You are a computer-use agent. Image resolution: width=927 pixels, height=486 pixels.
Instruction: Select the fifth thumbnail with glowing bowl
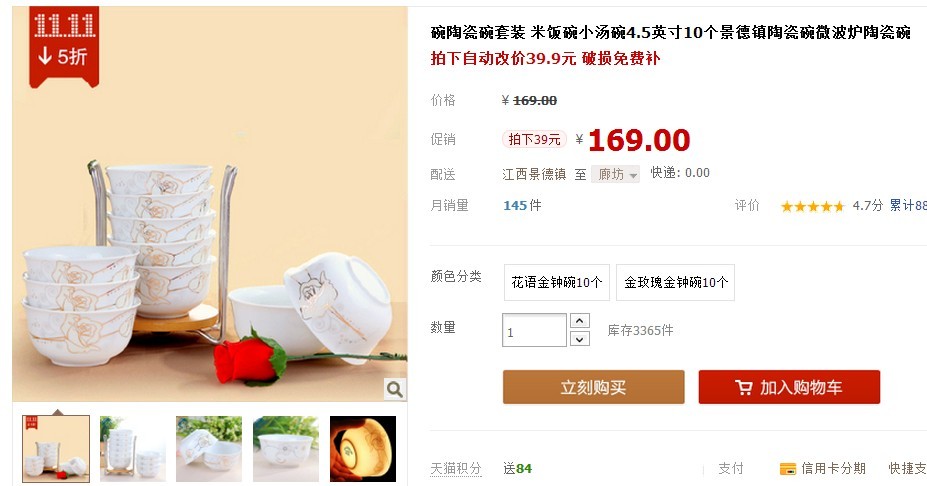coord(363,449)
